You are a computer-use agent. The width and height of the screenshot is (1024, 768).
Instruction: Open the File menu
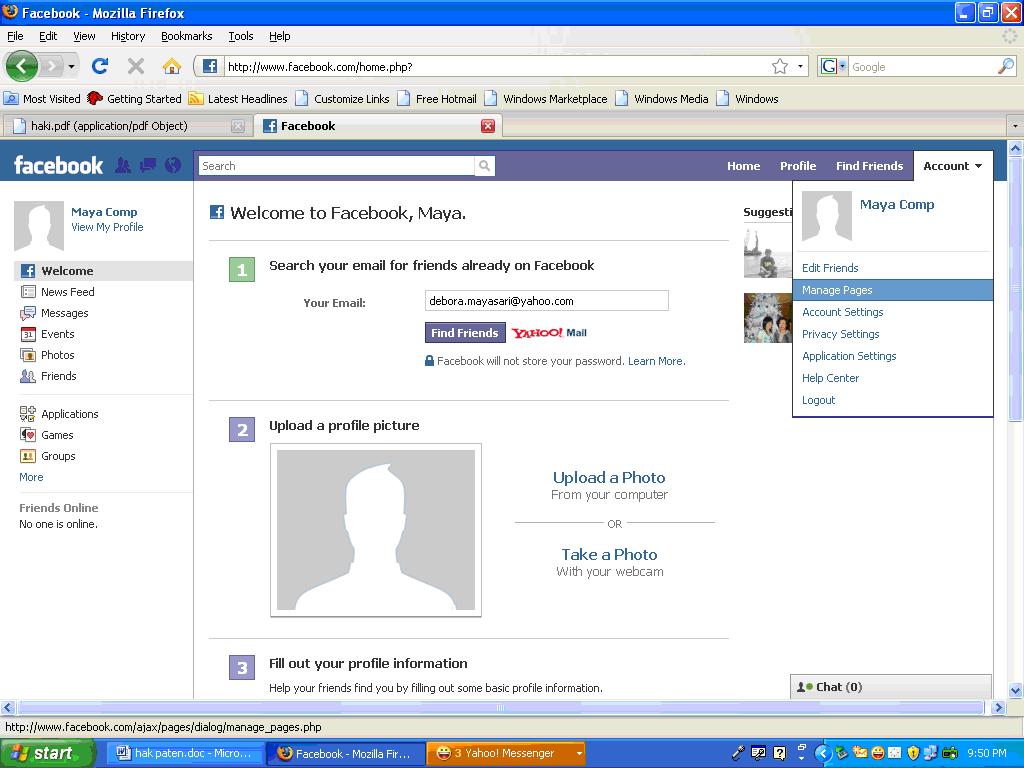tap(15, 36)
